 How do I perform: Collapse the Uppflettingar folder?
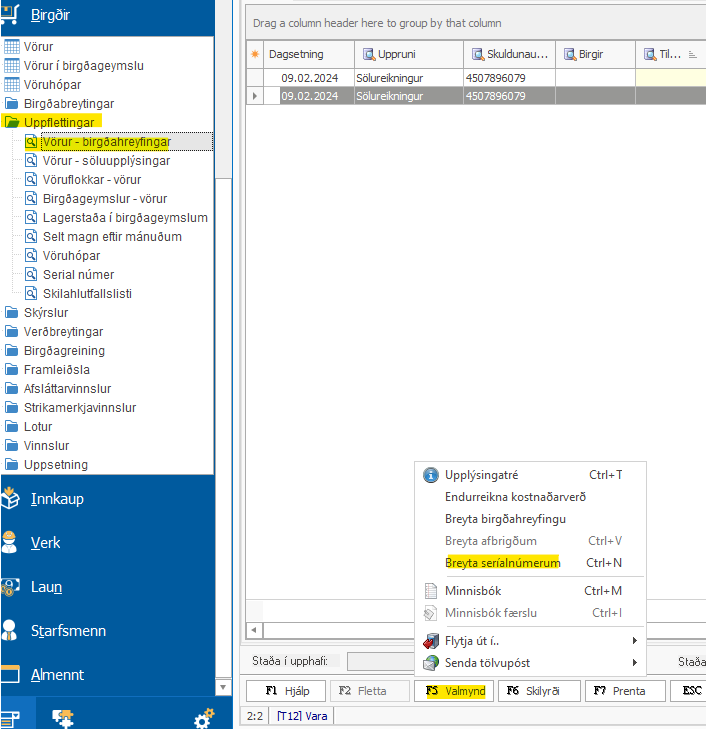(12, 123)
